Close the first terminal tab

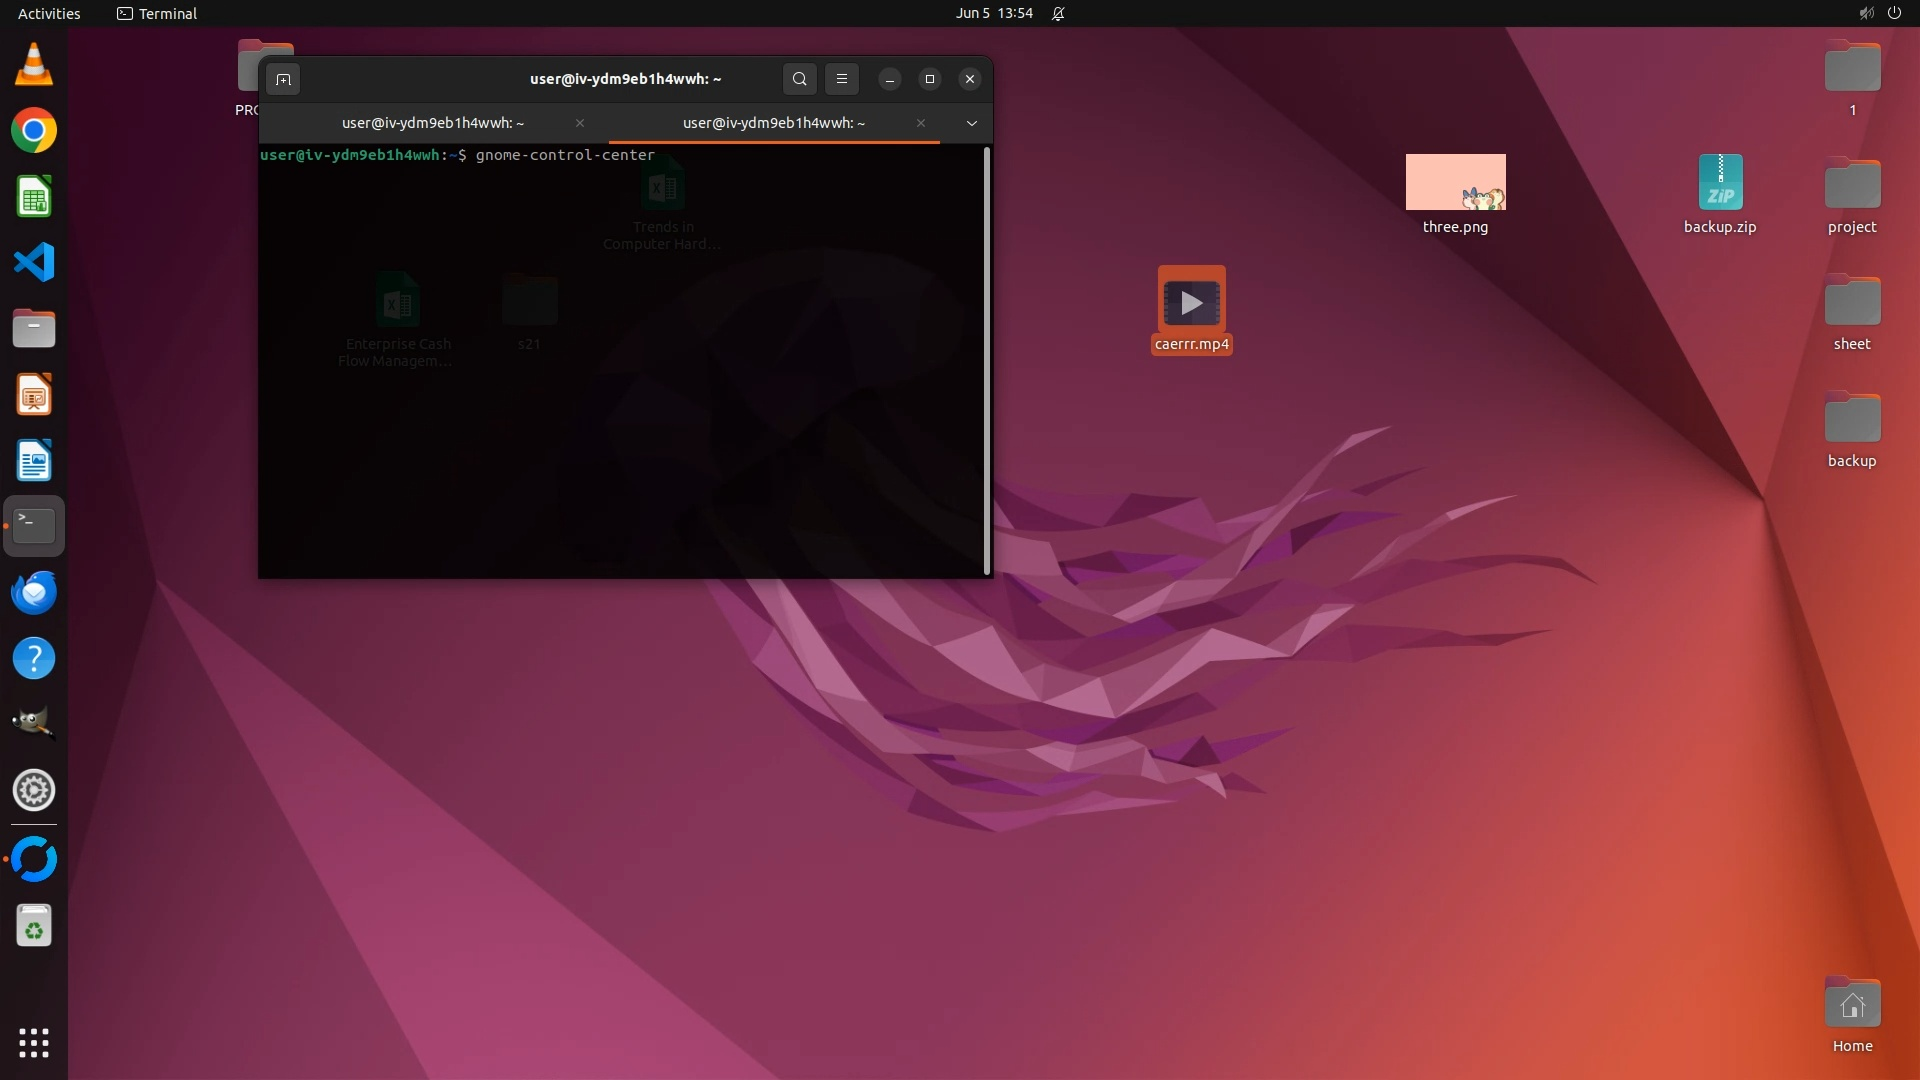[580, 123]
